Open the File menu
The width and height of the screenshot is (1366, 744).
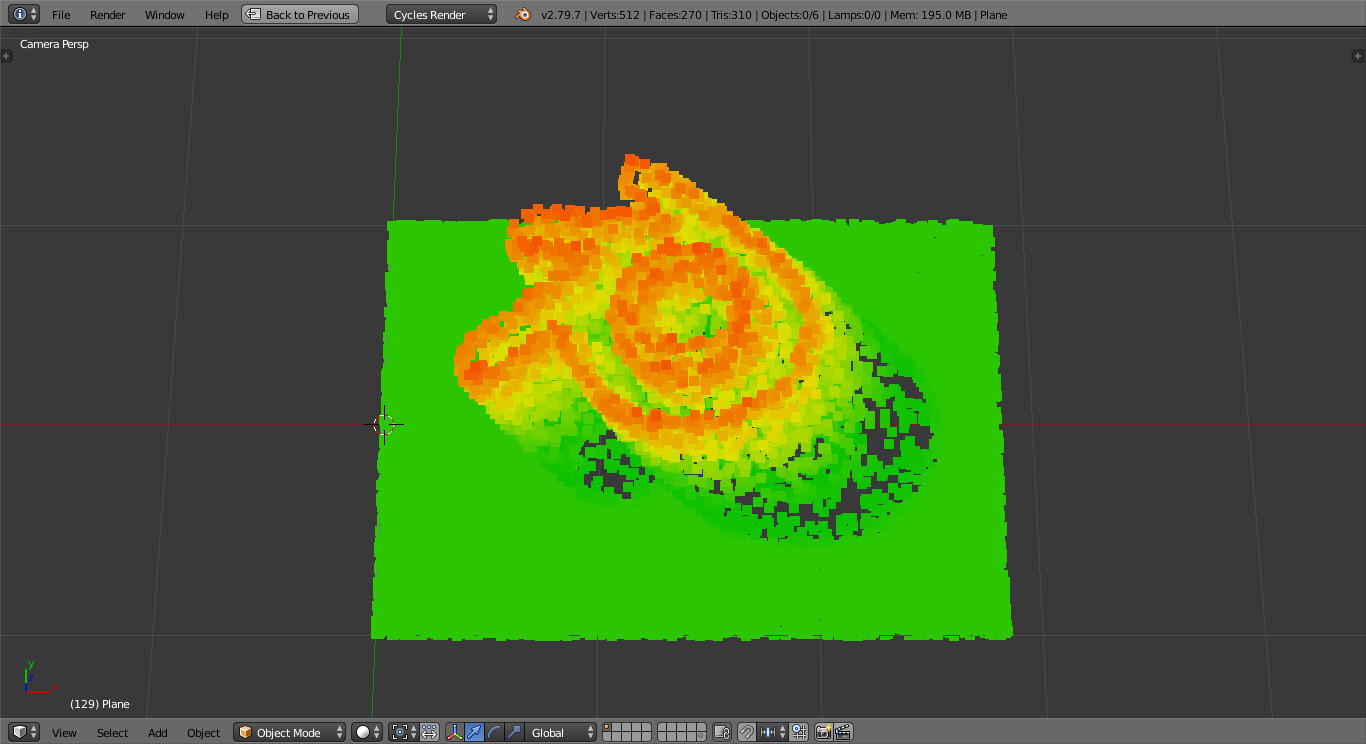click(61, 14)
